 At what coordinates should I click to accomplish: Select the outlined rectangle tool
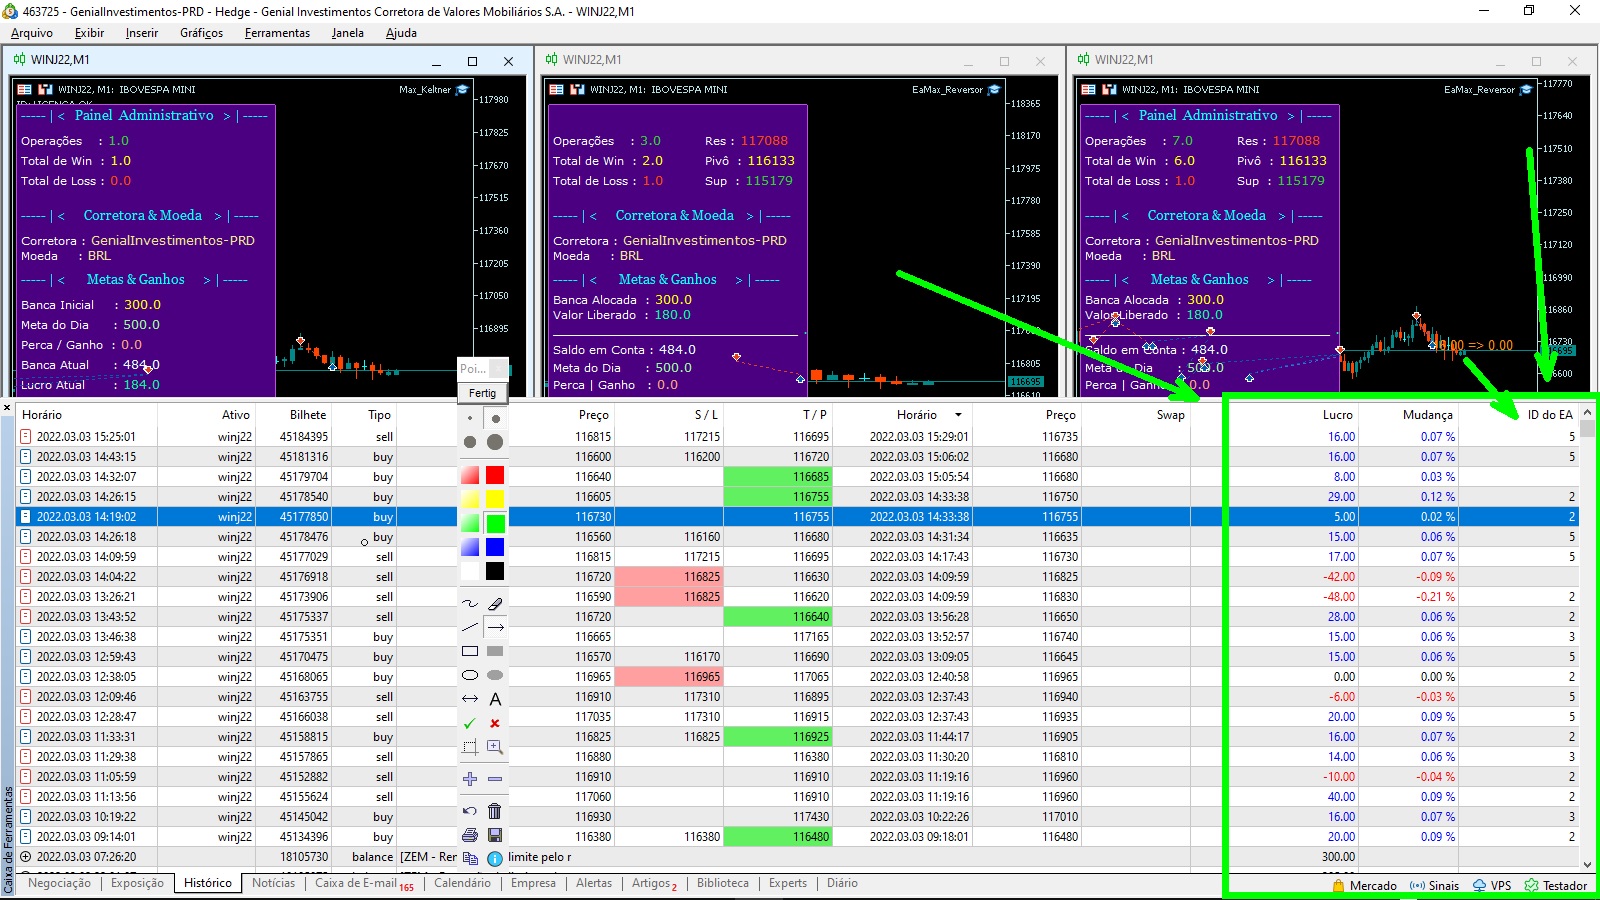pos(470,652)
